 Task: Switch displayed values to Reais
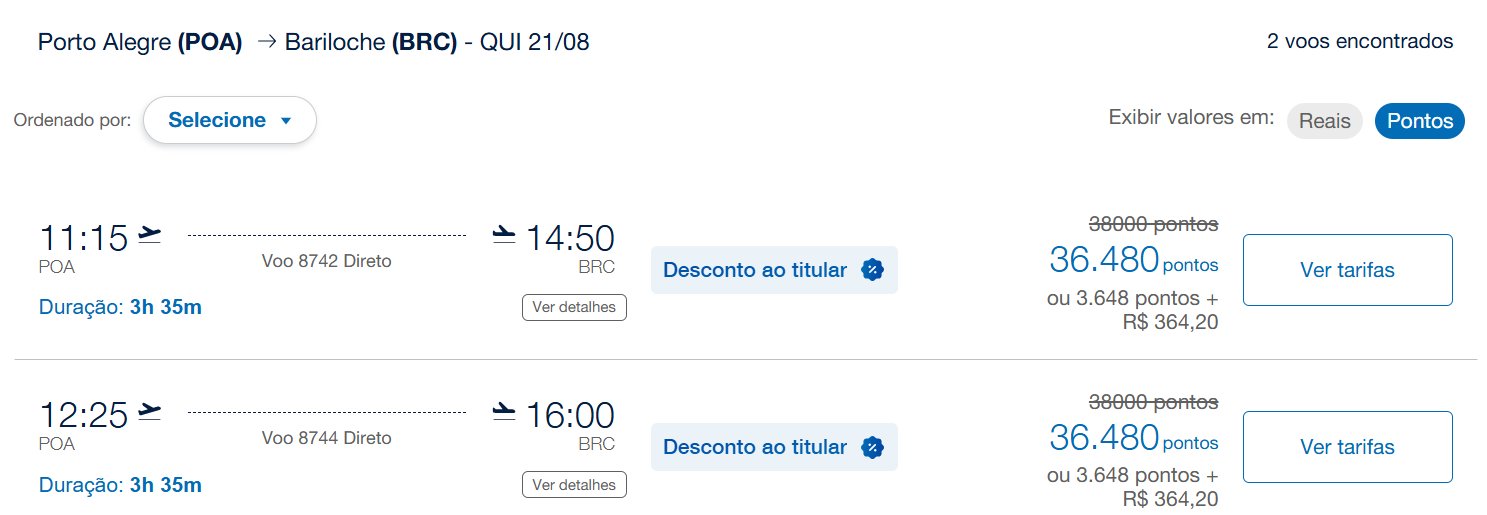(1324, 121)
